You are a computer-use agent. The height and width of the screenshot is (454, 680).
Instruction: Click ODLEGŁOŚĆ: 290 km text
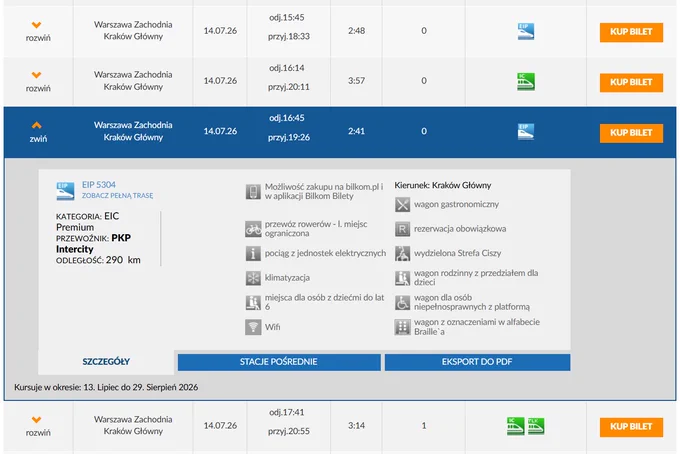pos(98,260)
